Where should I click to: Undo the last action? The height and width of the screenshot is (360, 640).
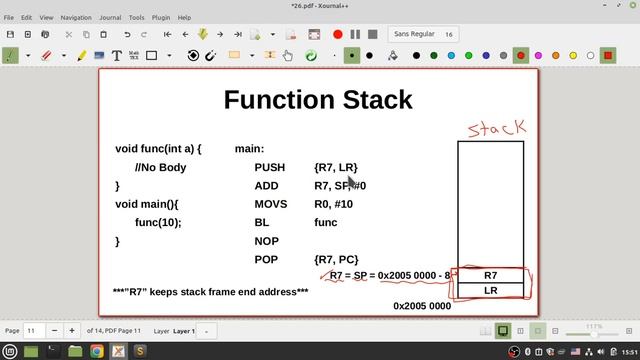click(127, 35)
